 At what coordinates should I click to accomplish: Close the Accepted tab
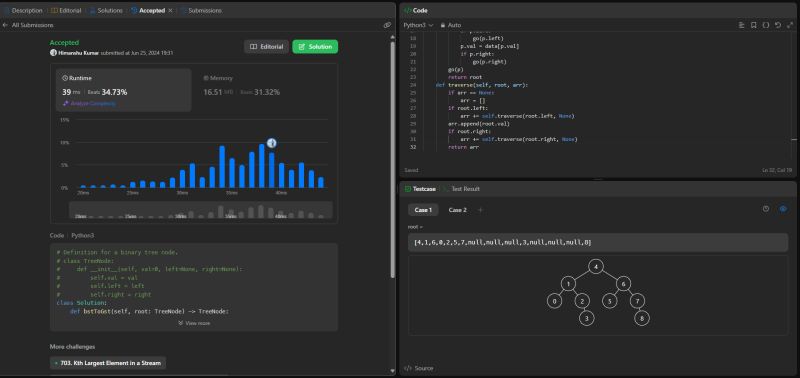click(170, 10)
